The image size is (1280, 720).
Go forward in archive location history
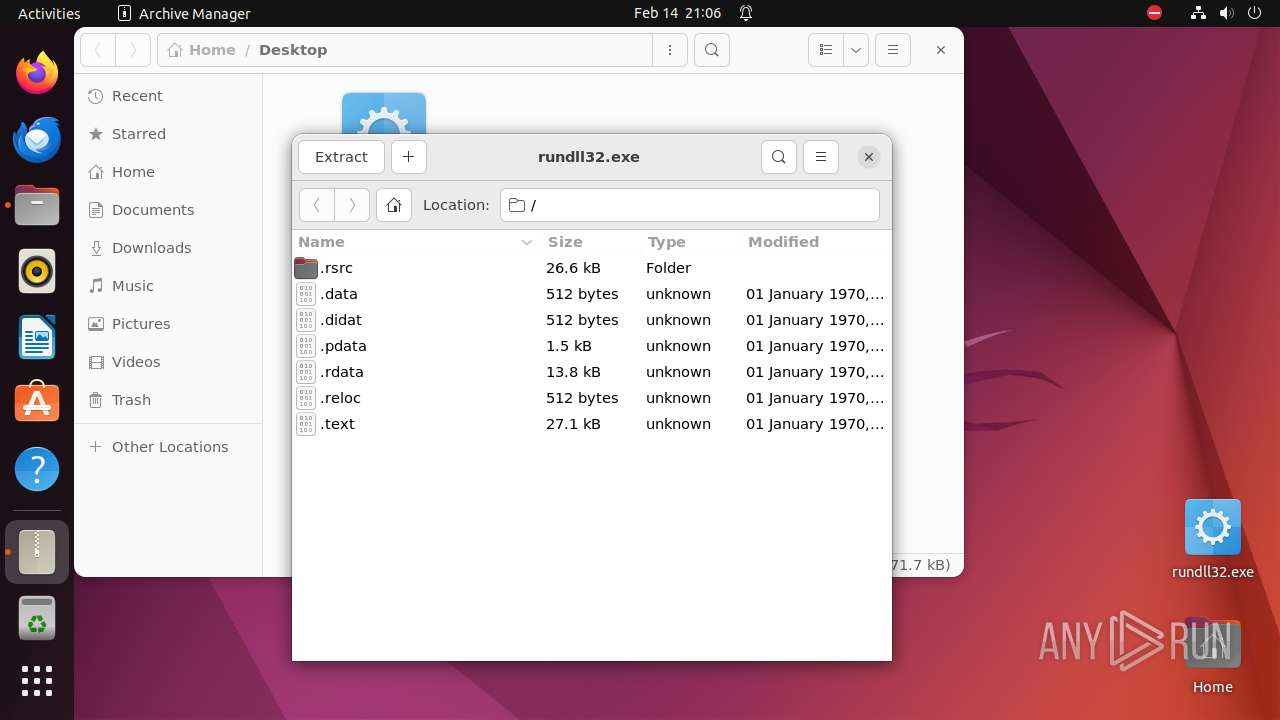[x=352, y=205]
